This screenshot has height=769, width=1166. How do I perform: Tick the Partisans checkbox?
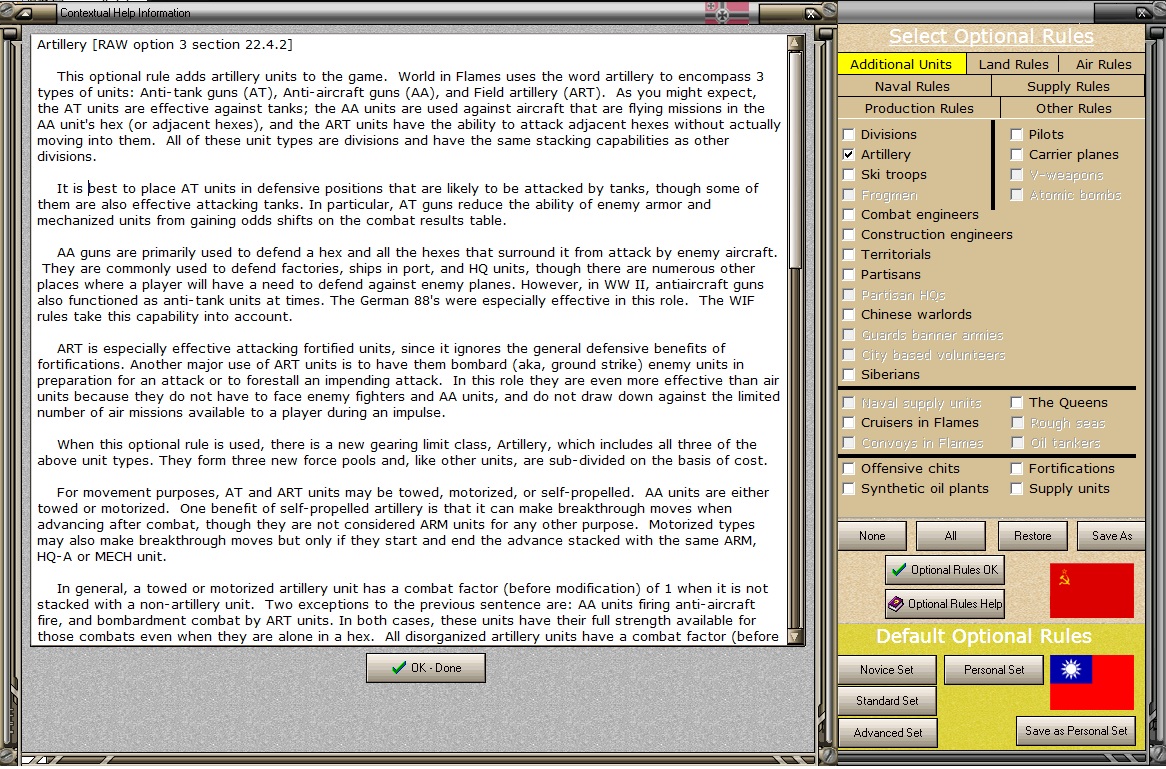point(848,275)
